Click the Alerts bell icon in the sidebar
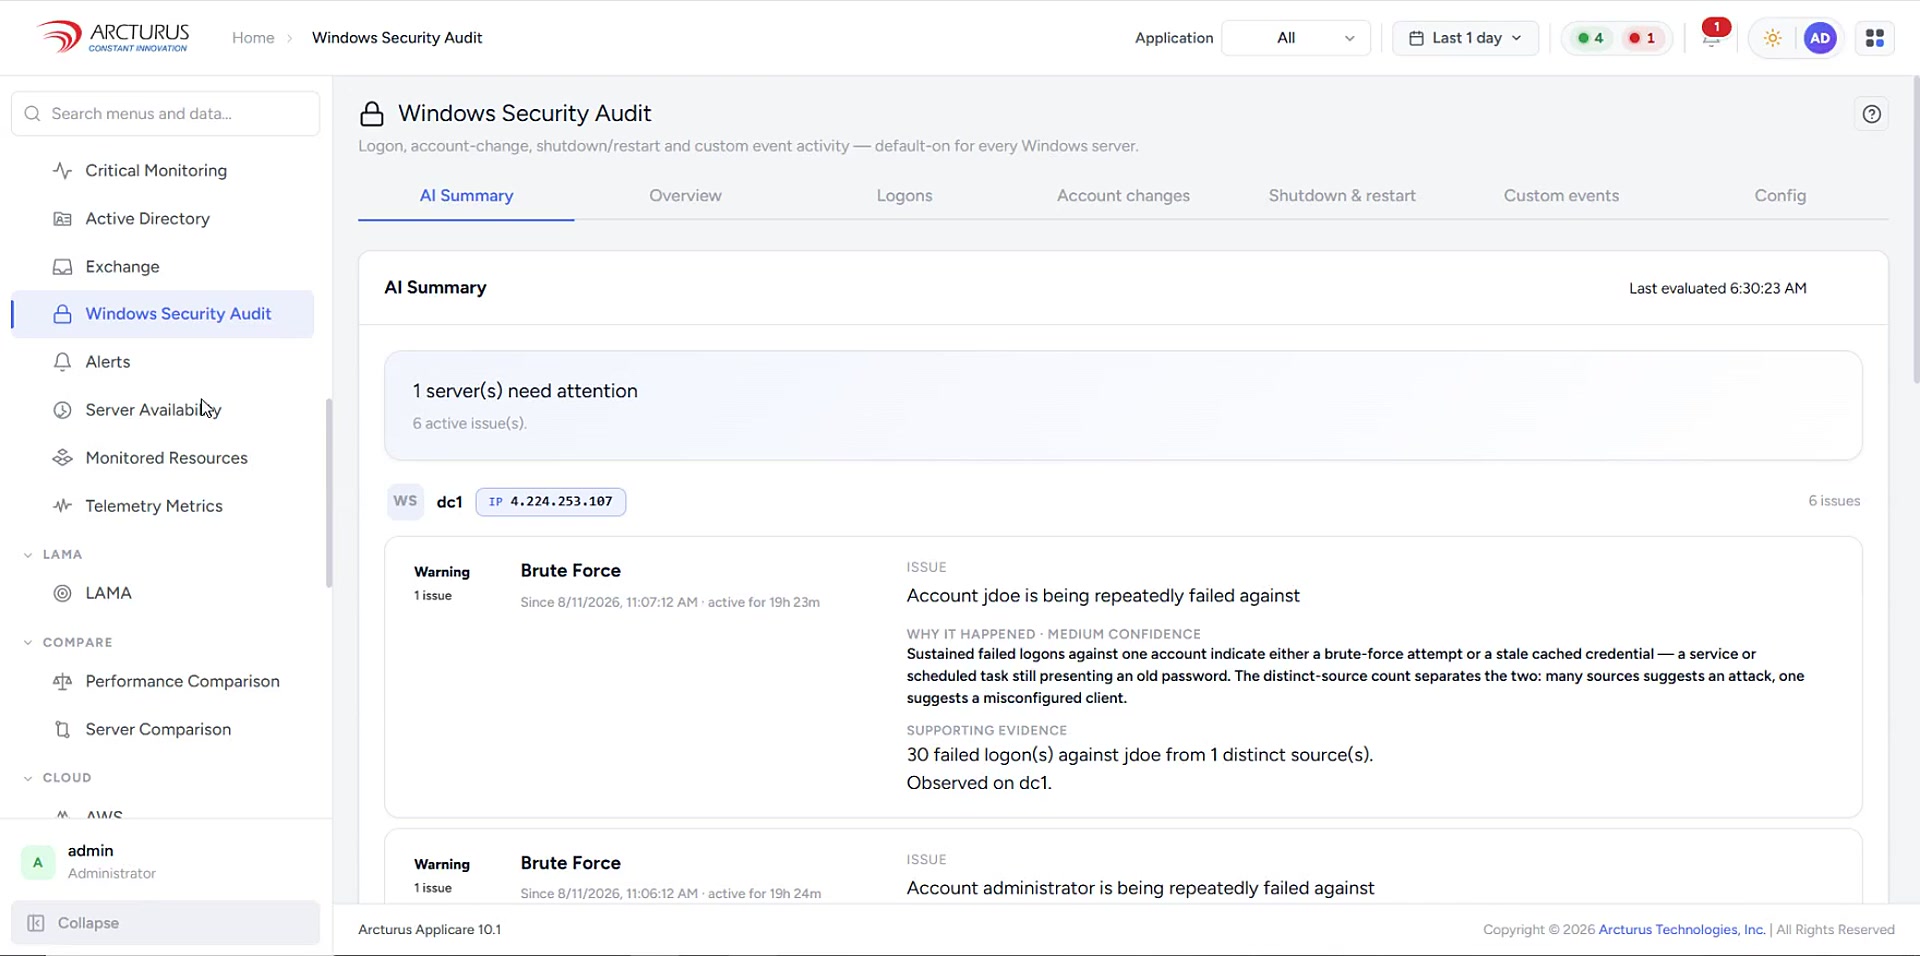1920x956 pixels. tap(62, 362)
